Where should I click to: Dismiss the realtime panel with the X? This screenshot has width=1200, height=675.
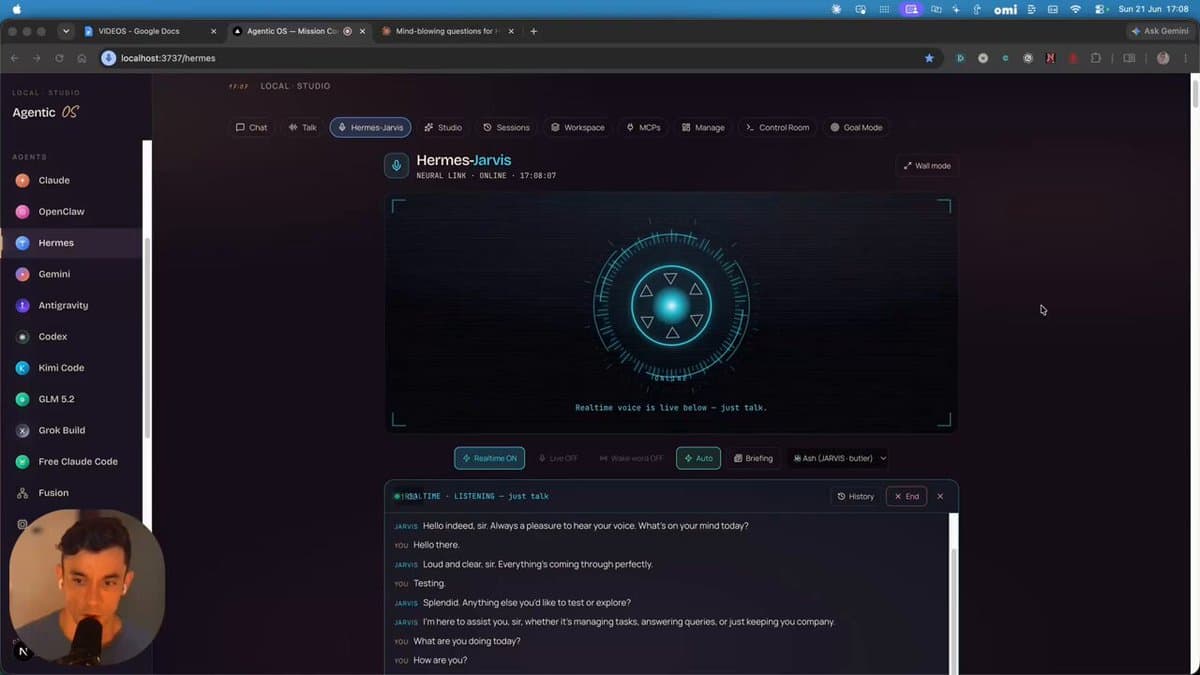click(940, 496)
